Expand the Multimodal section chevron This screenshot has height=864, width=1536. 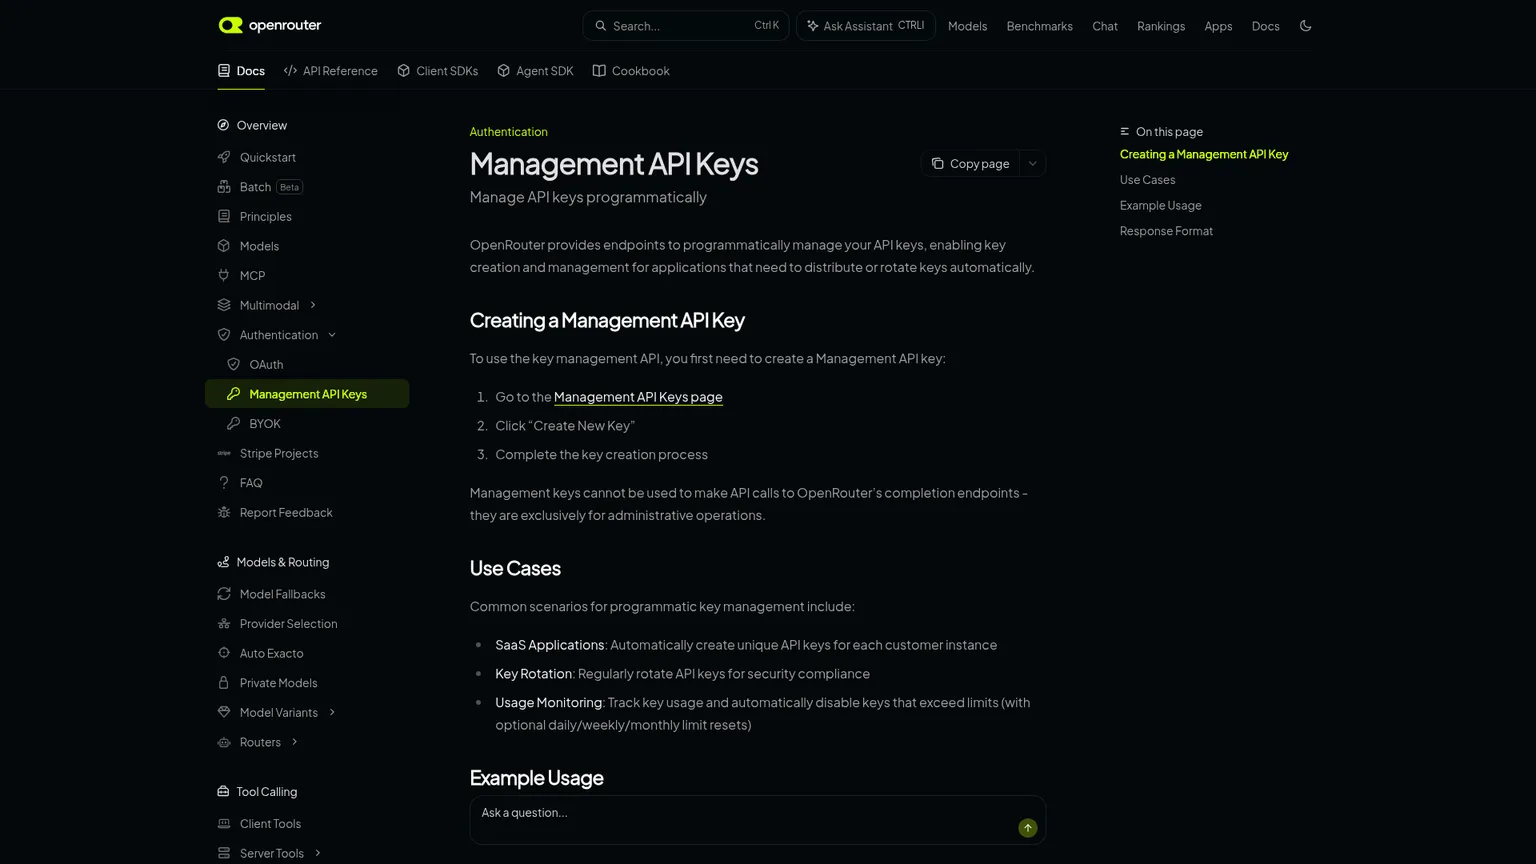tap(313, 305)
